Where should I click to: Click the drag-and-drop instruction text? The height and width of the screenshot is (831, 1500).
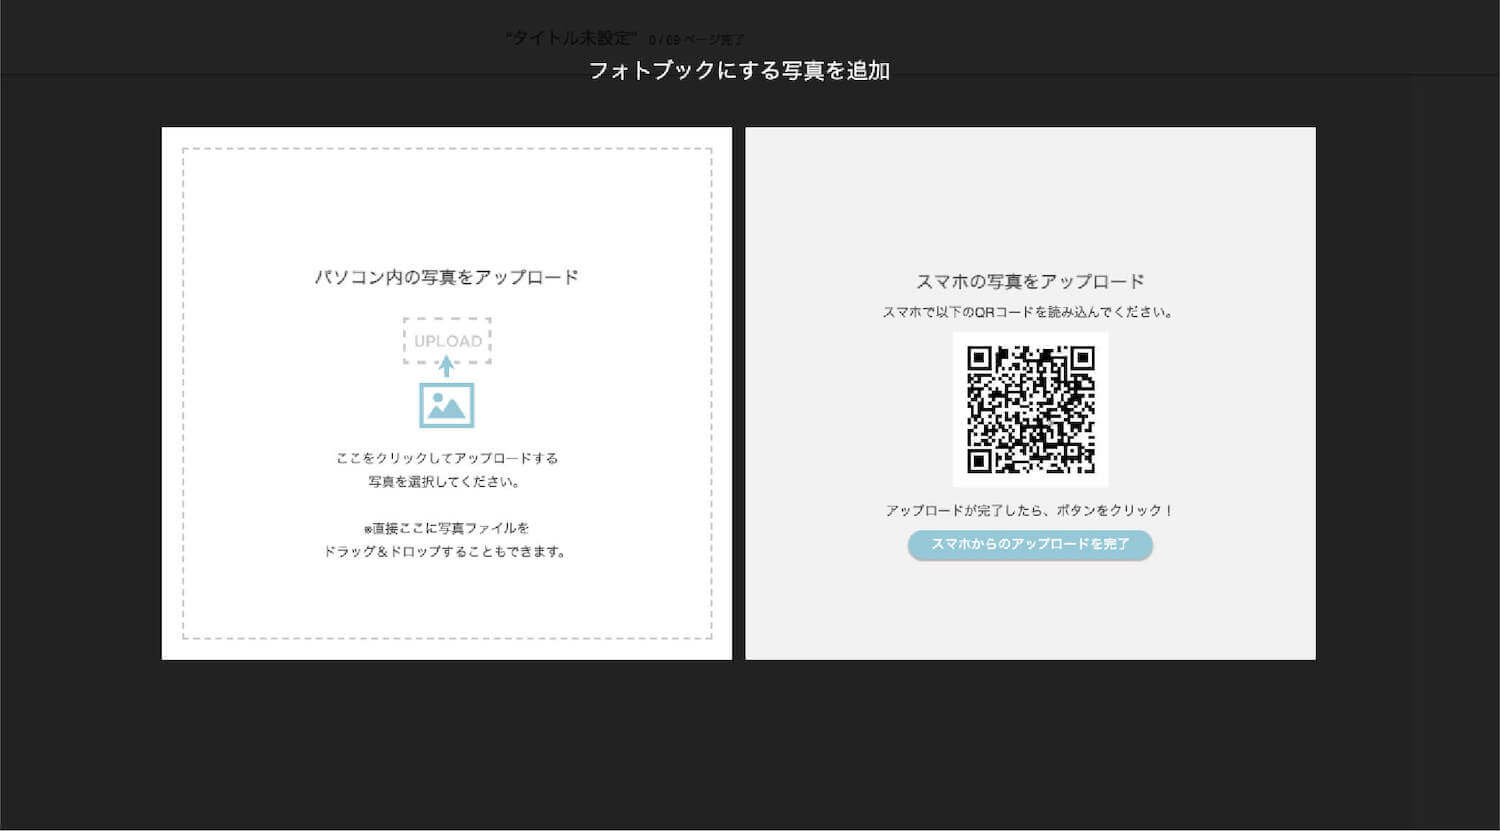[x=446, y=538]
